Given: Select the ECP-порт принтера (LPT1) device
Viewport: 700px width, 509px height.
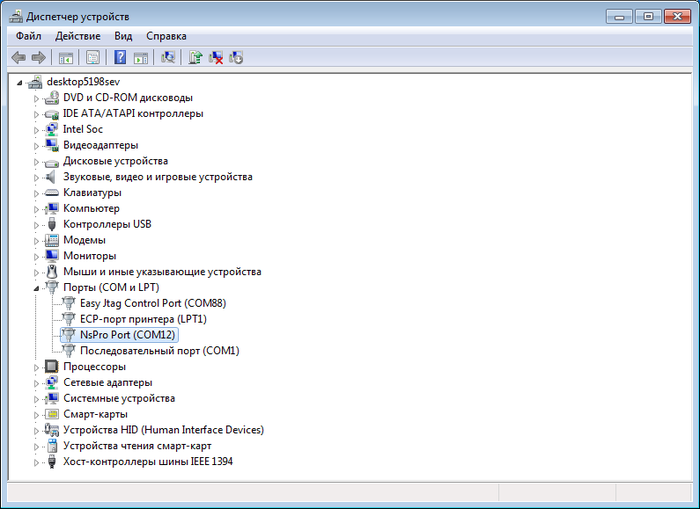Looking at the screenshot, I should pyautogui.click(x=142, y=319).
